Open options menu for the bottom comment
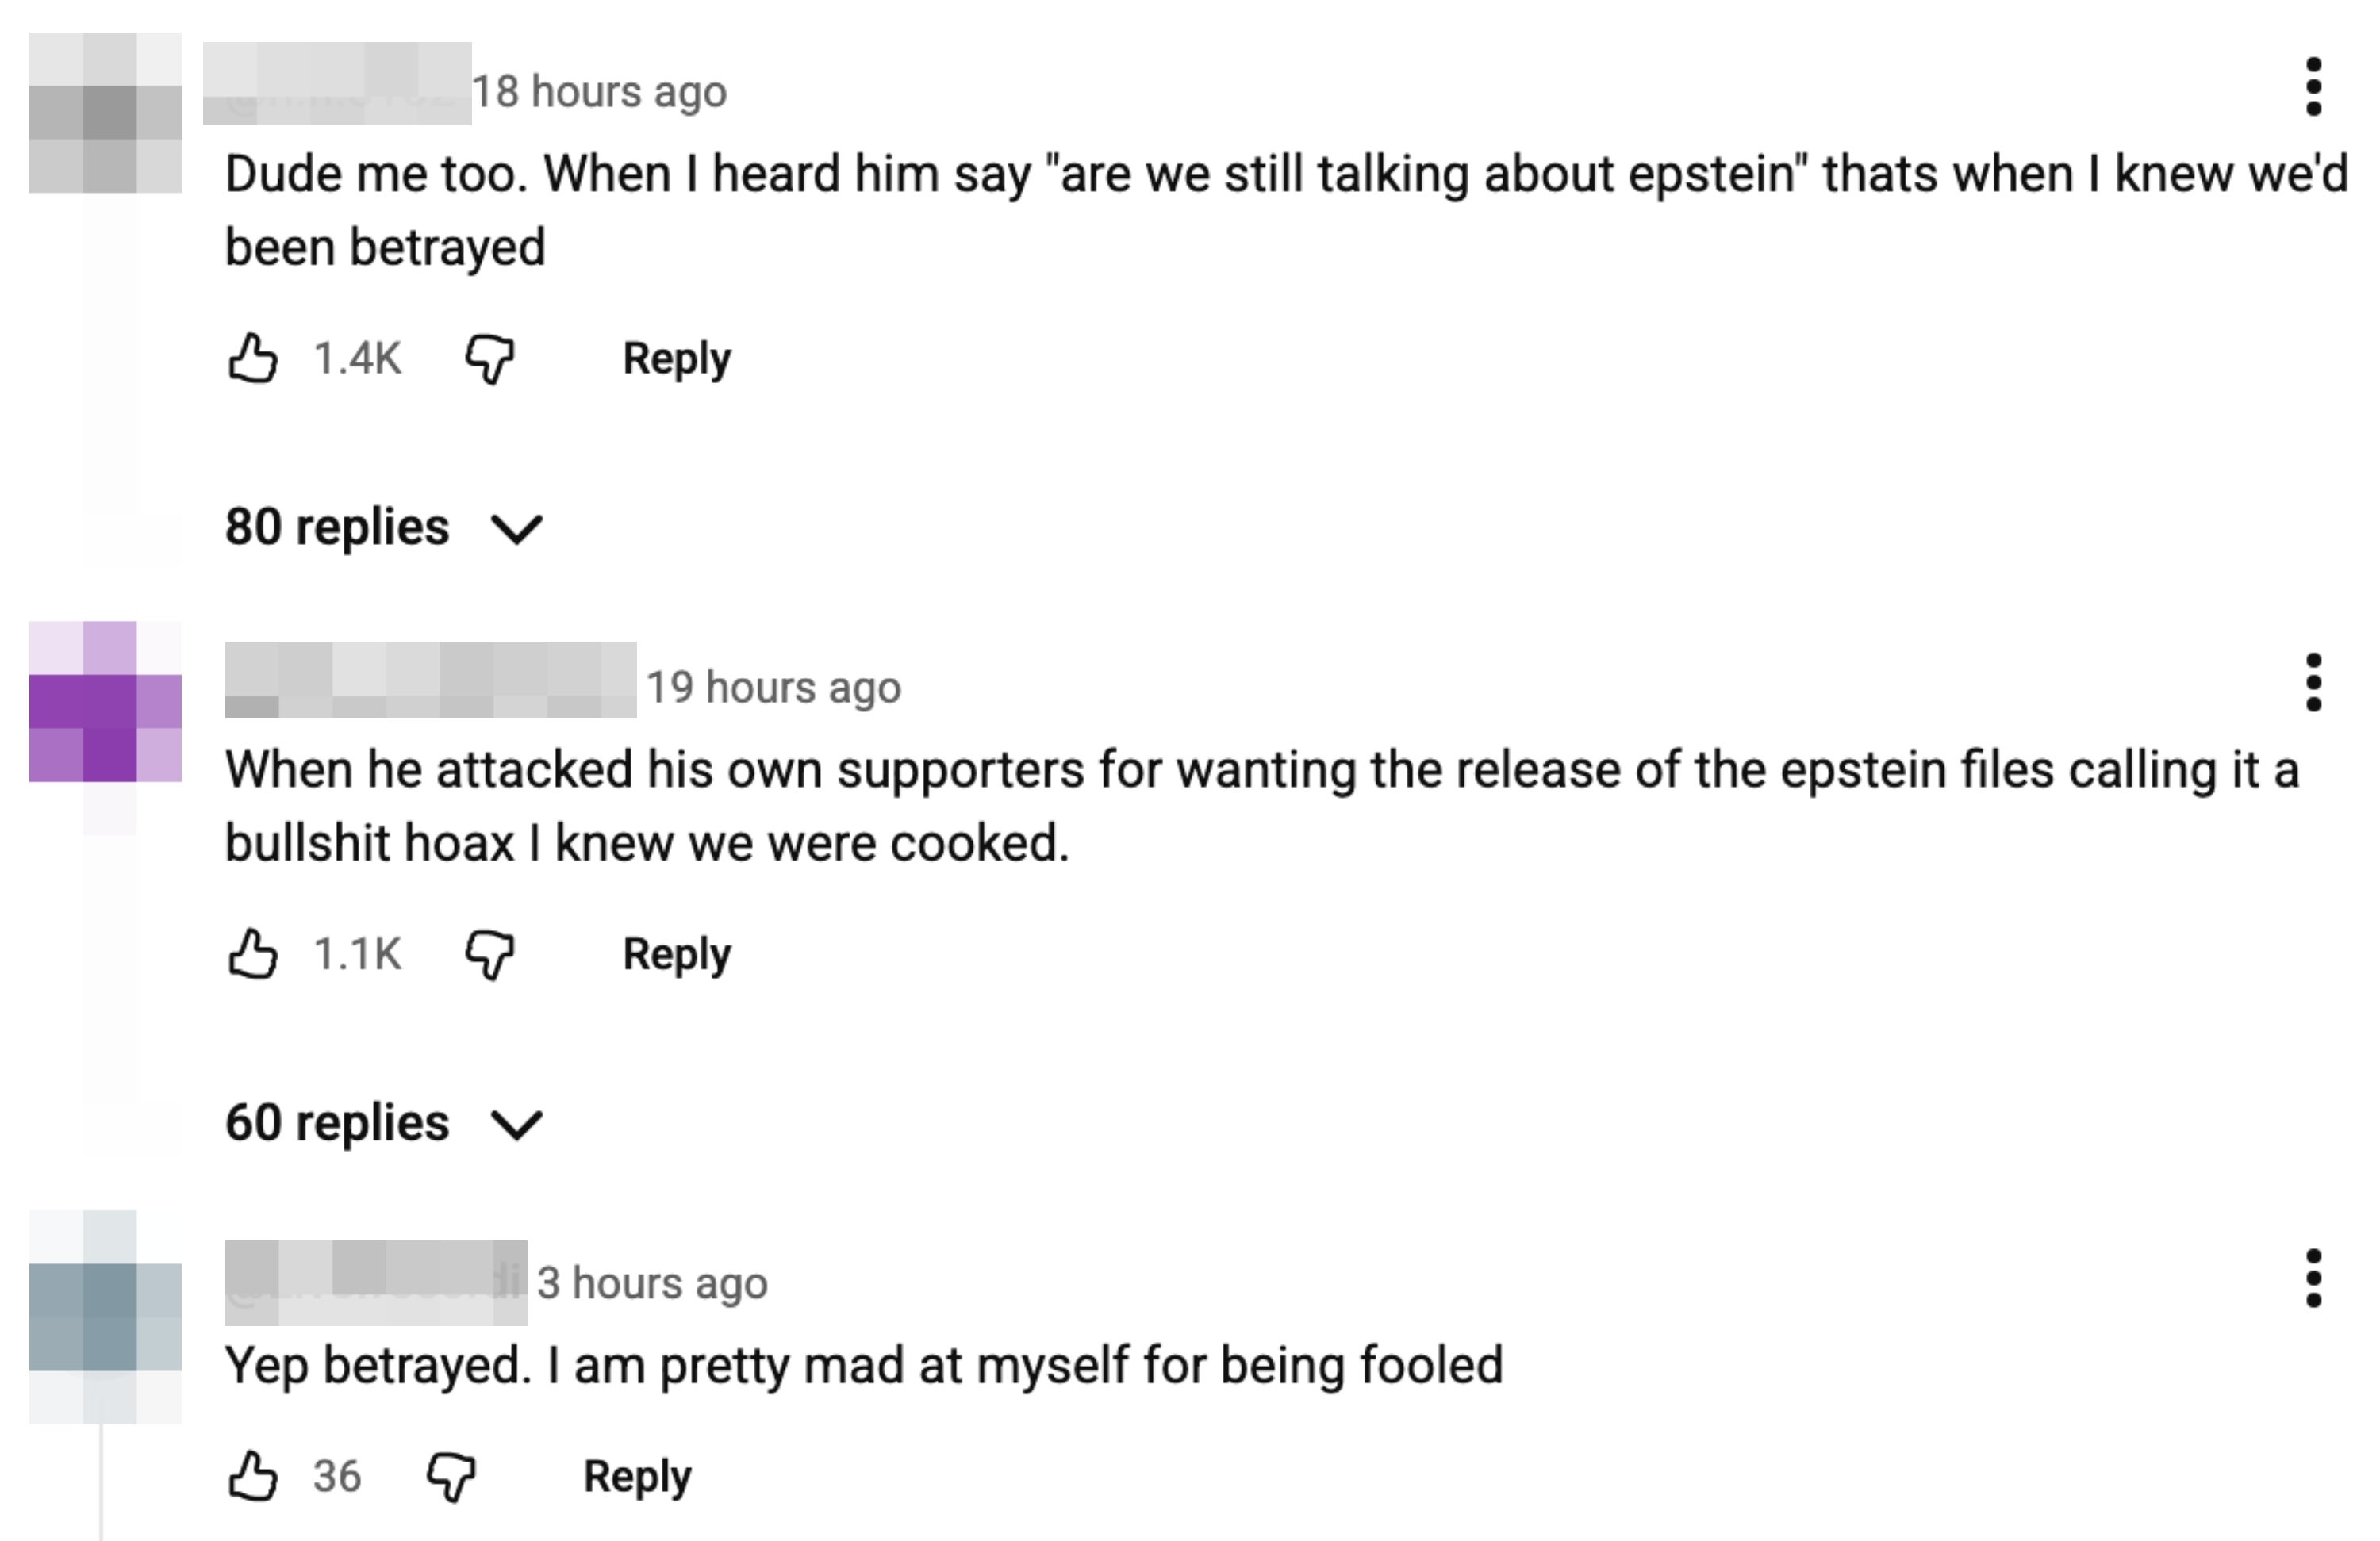This screenshot has width=2380, height=1541. (x=2316, y=1281)
